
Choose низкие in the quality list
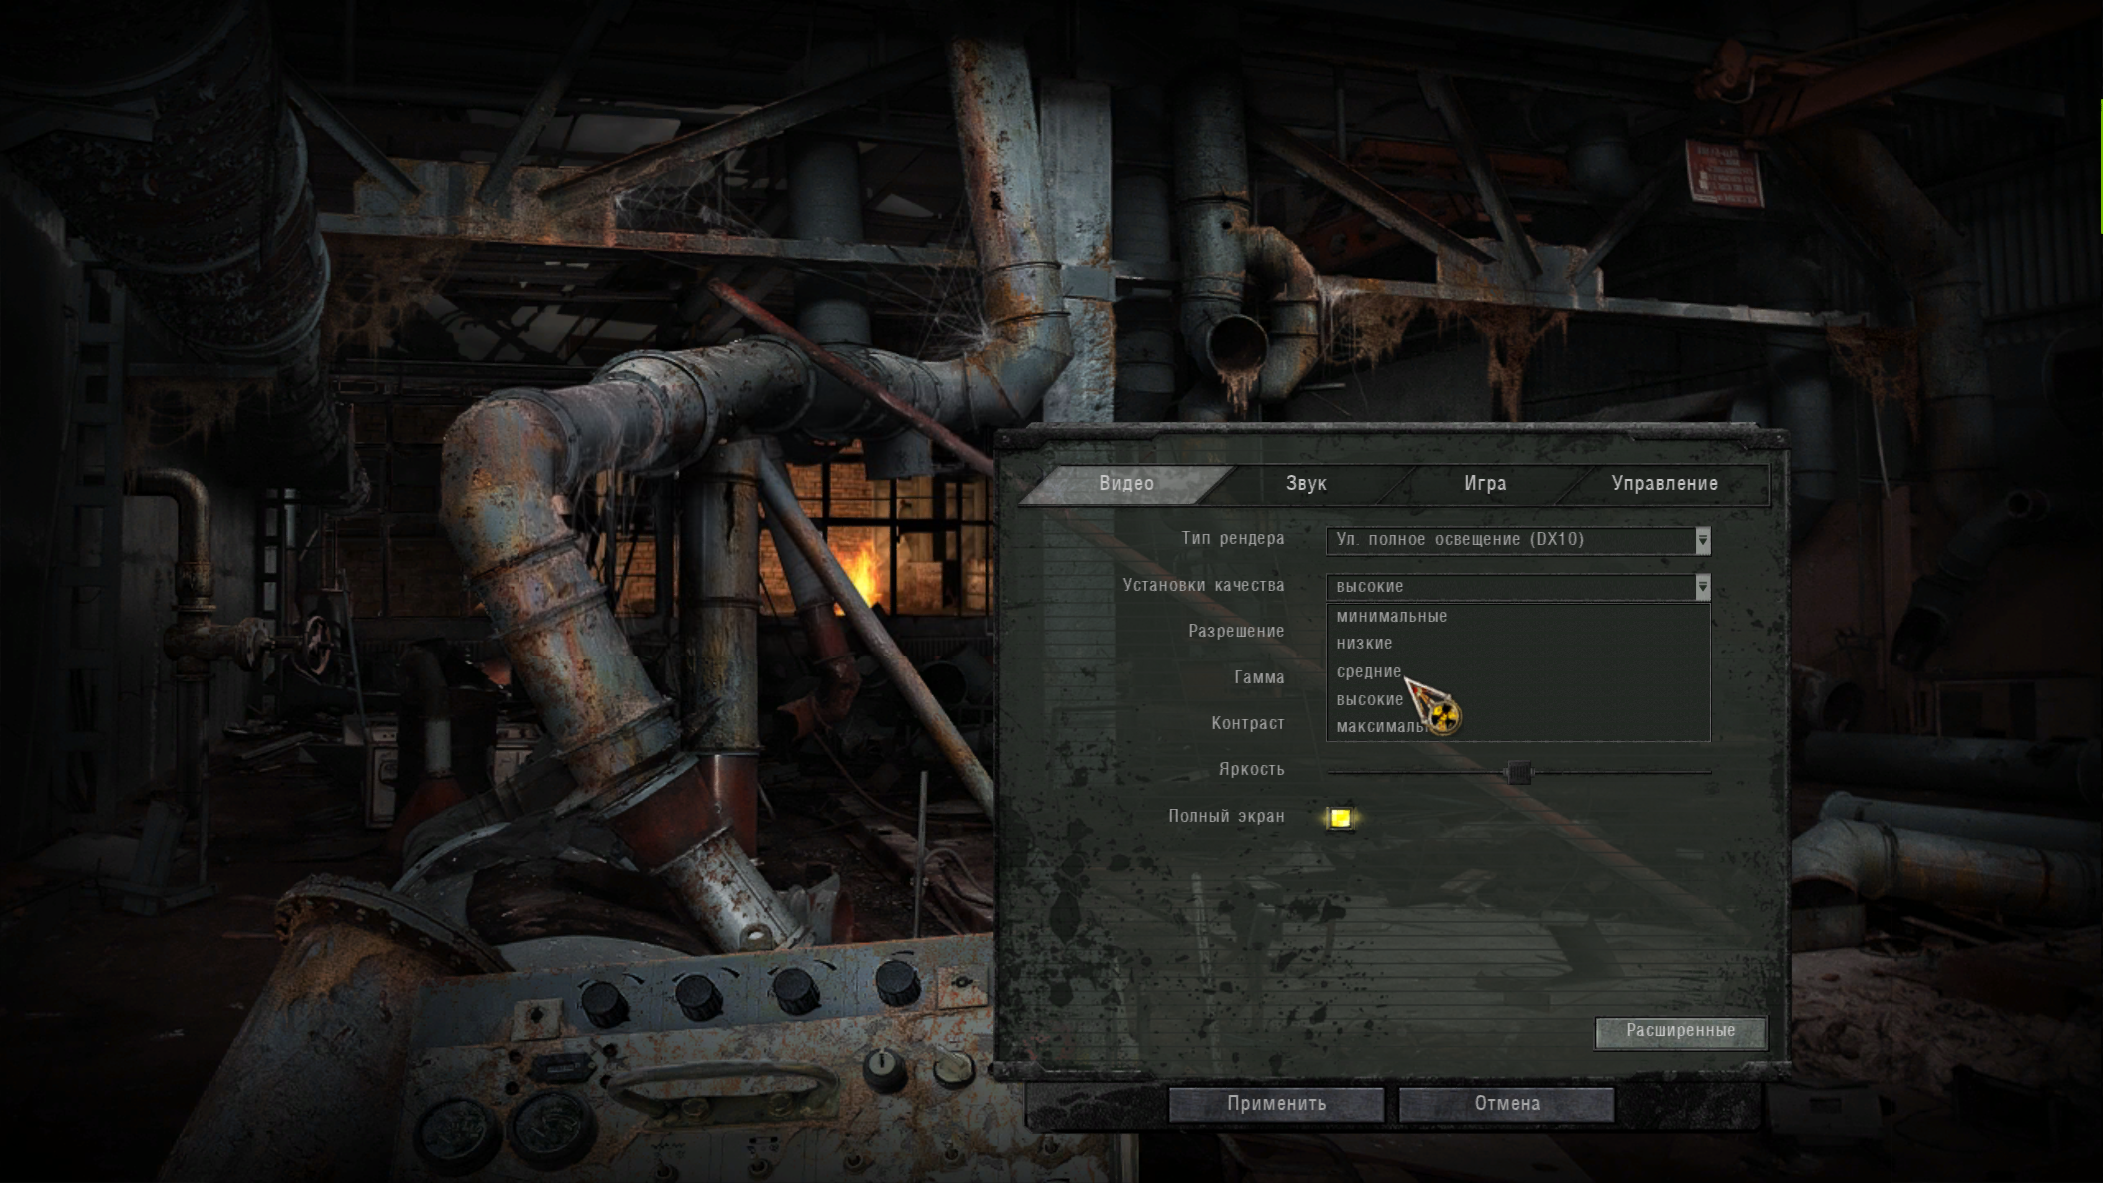tap(1364, 643)
